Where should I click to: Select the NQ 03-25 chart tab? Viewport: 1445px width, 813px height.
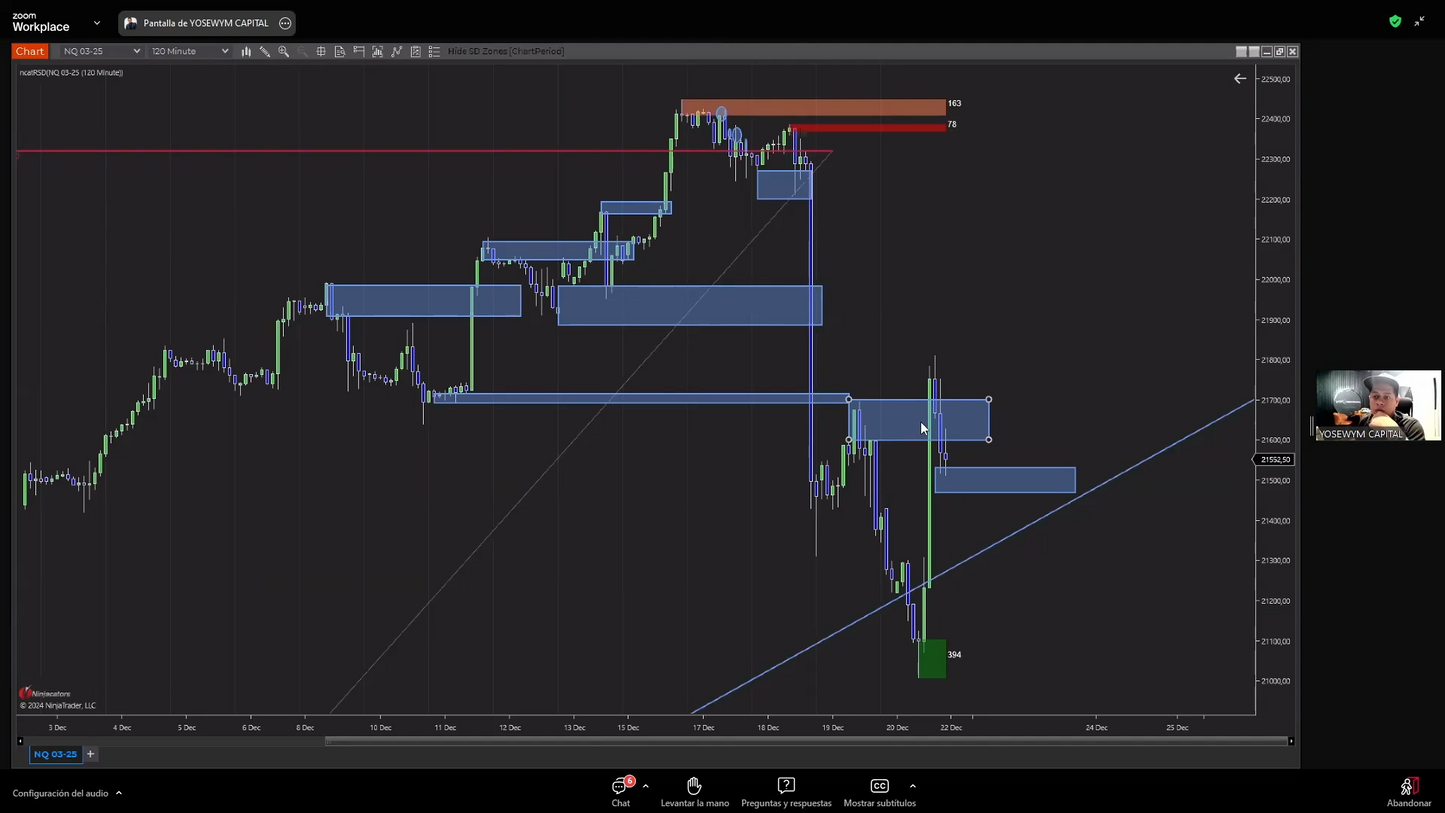click(x=55, y=754)
